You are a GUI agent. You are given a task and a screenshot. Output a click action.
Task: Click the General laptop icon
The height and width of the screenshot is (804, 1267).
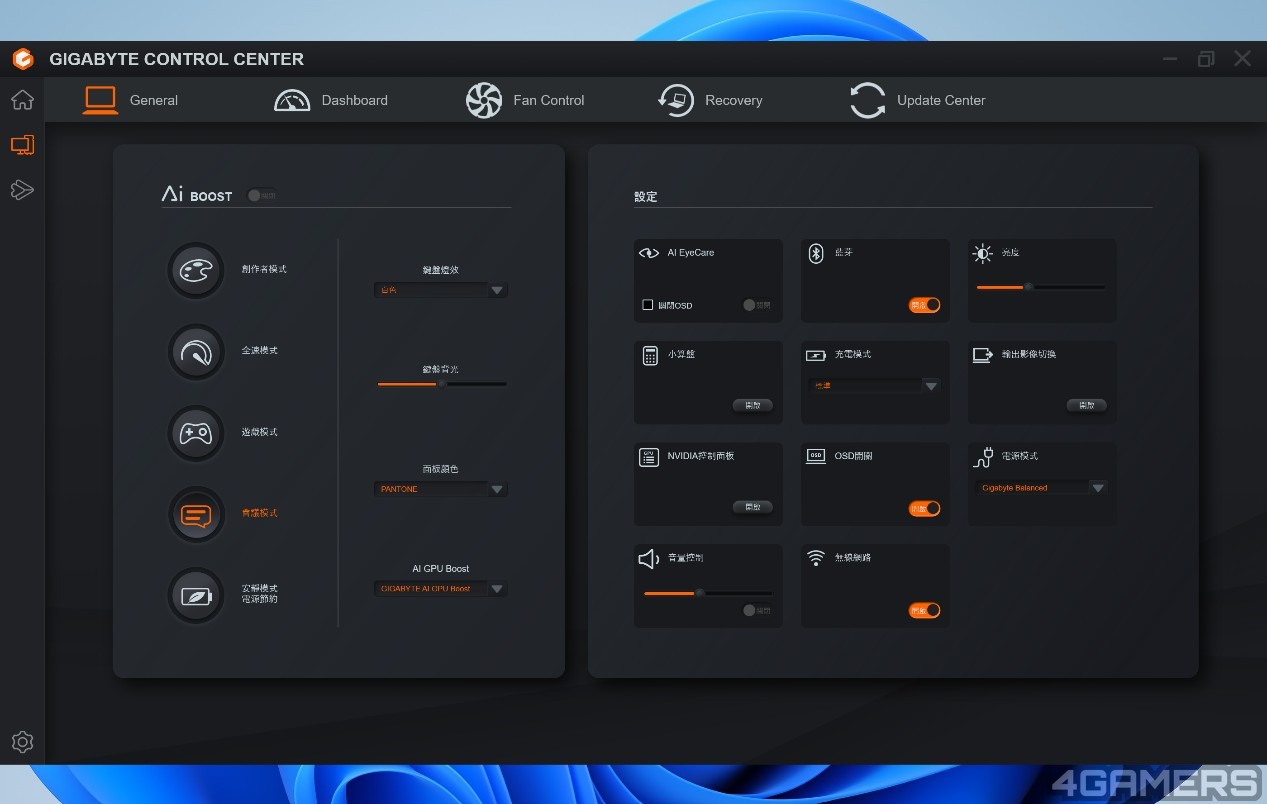100,100
